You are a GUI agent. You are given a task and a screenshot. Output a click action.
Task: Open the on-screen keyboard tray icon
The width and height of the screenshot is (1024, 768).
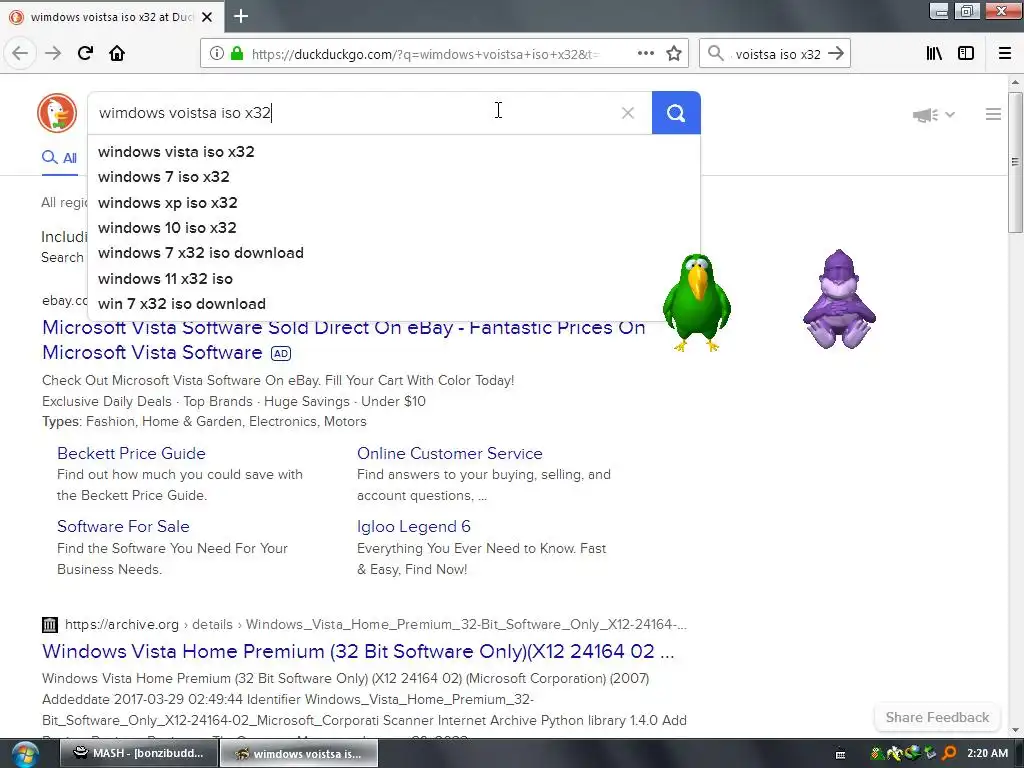pyautogui.click(x=840, y=754)
